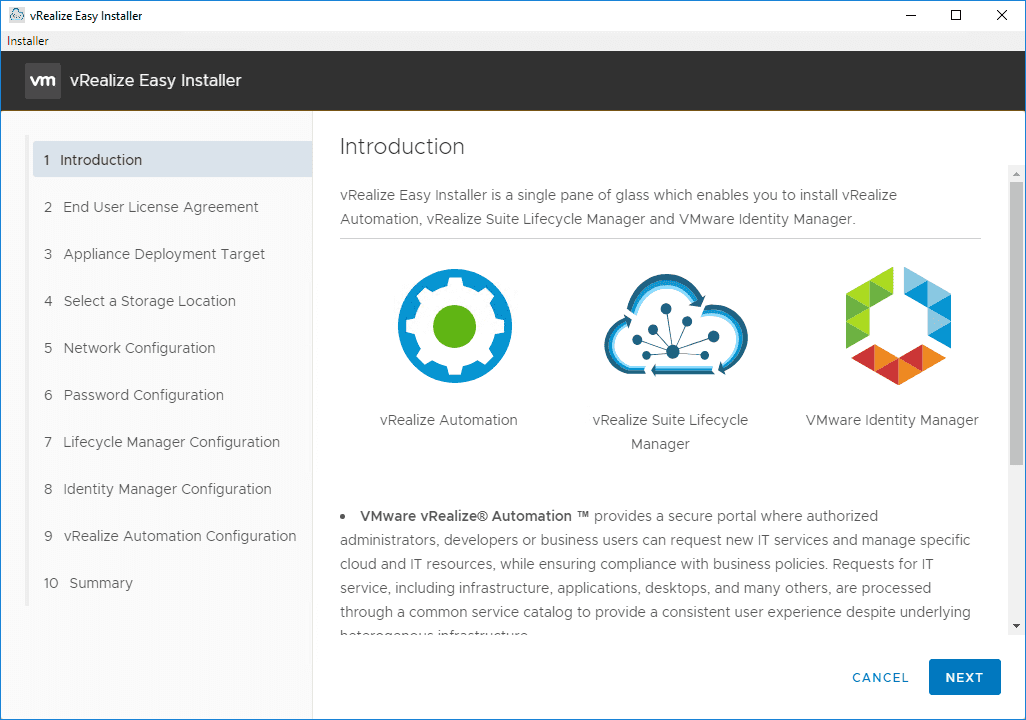Select the green center of the Automation gear
Screen dimensions: 1026x720
(x=455, y=326)
